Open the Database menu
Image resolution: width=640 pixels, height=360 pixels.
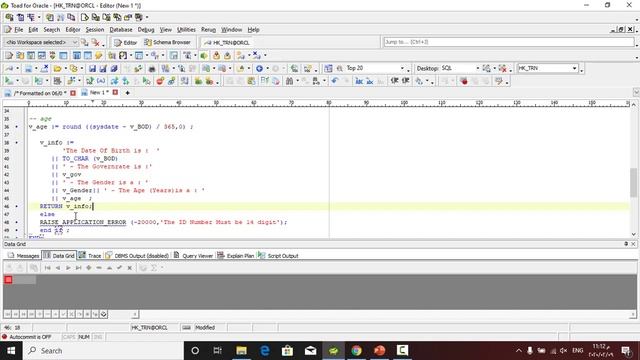pos(121,30)
